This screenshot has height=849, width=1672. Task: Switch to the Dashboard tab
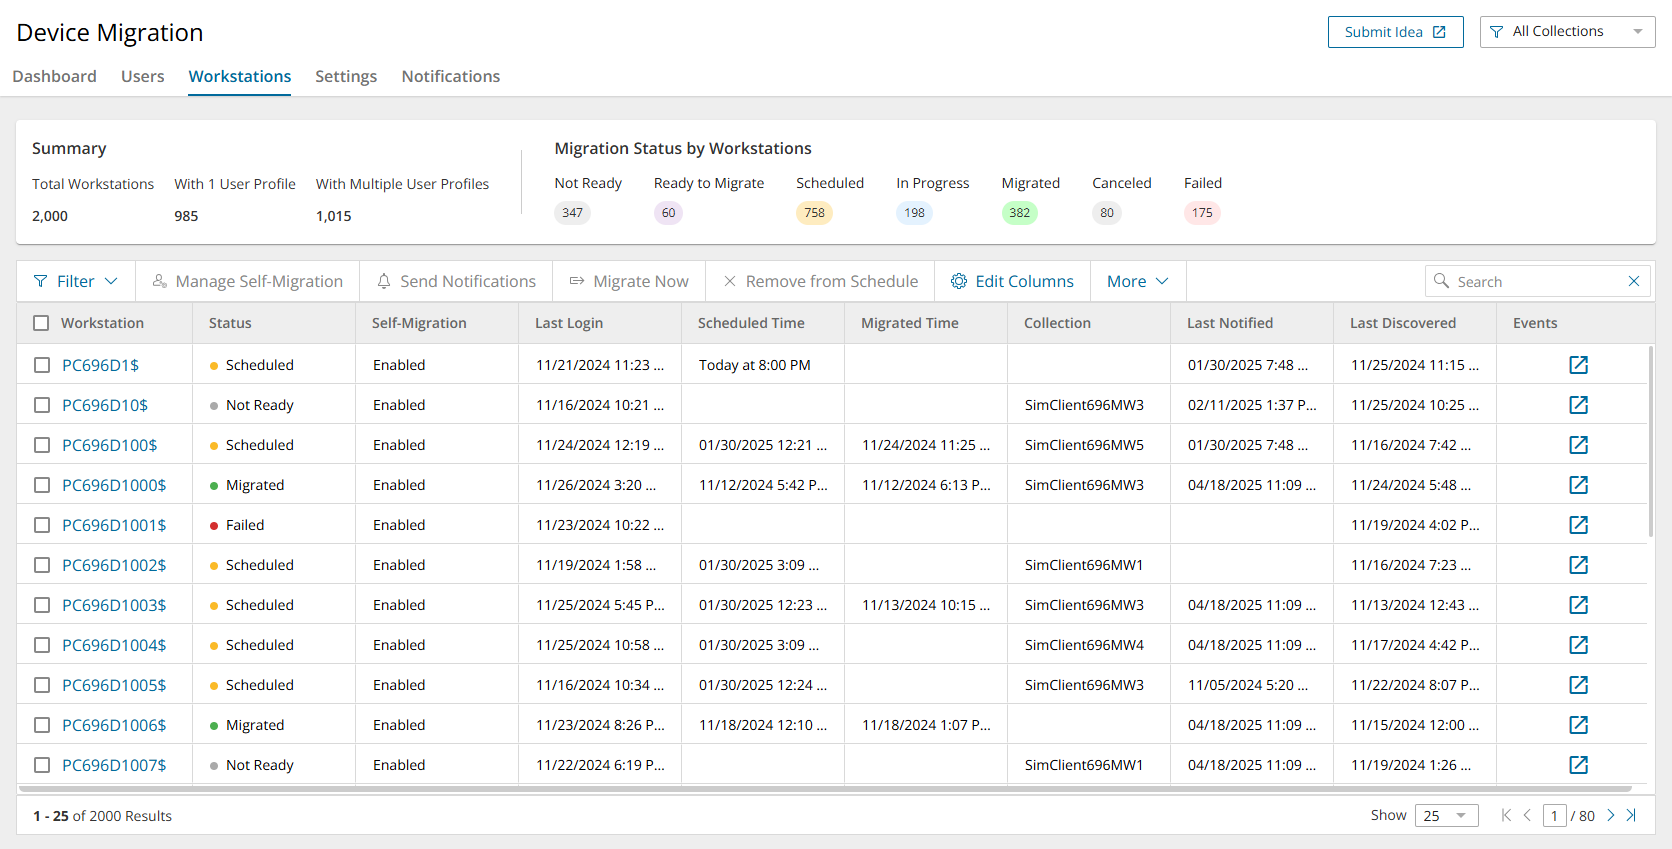click(54, 76)
